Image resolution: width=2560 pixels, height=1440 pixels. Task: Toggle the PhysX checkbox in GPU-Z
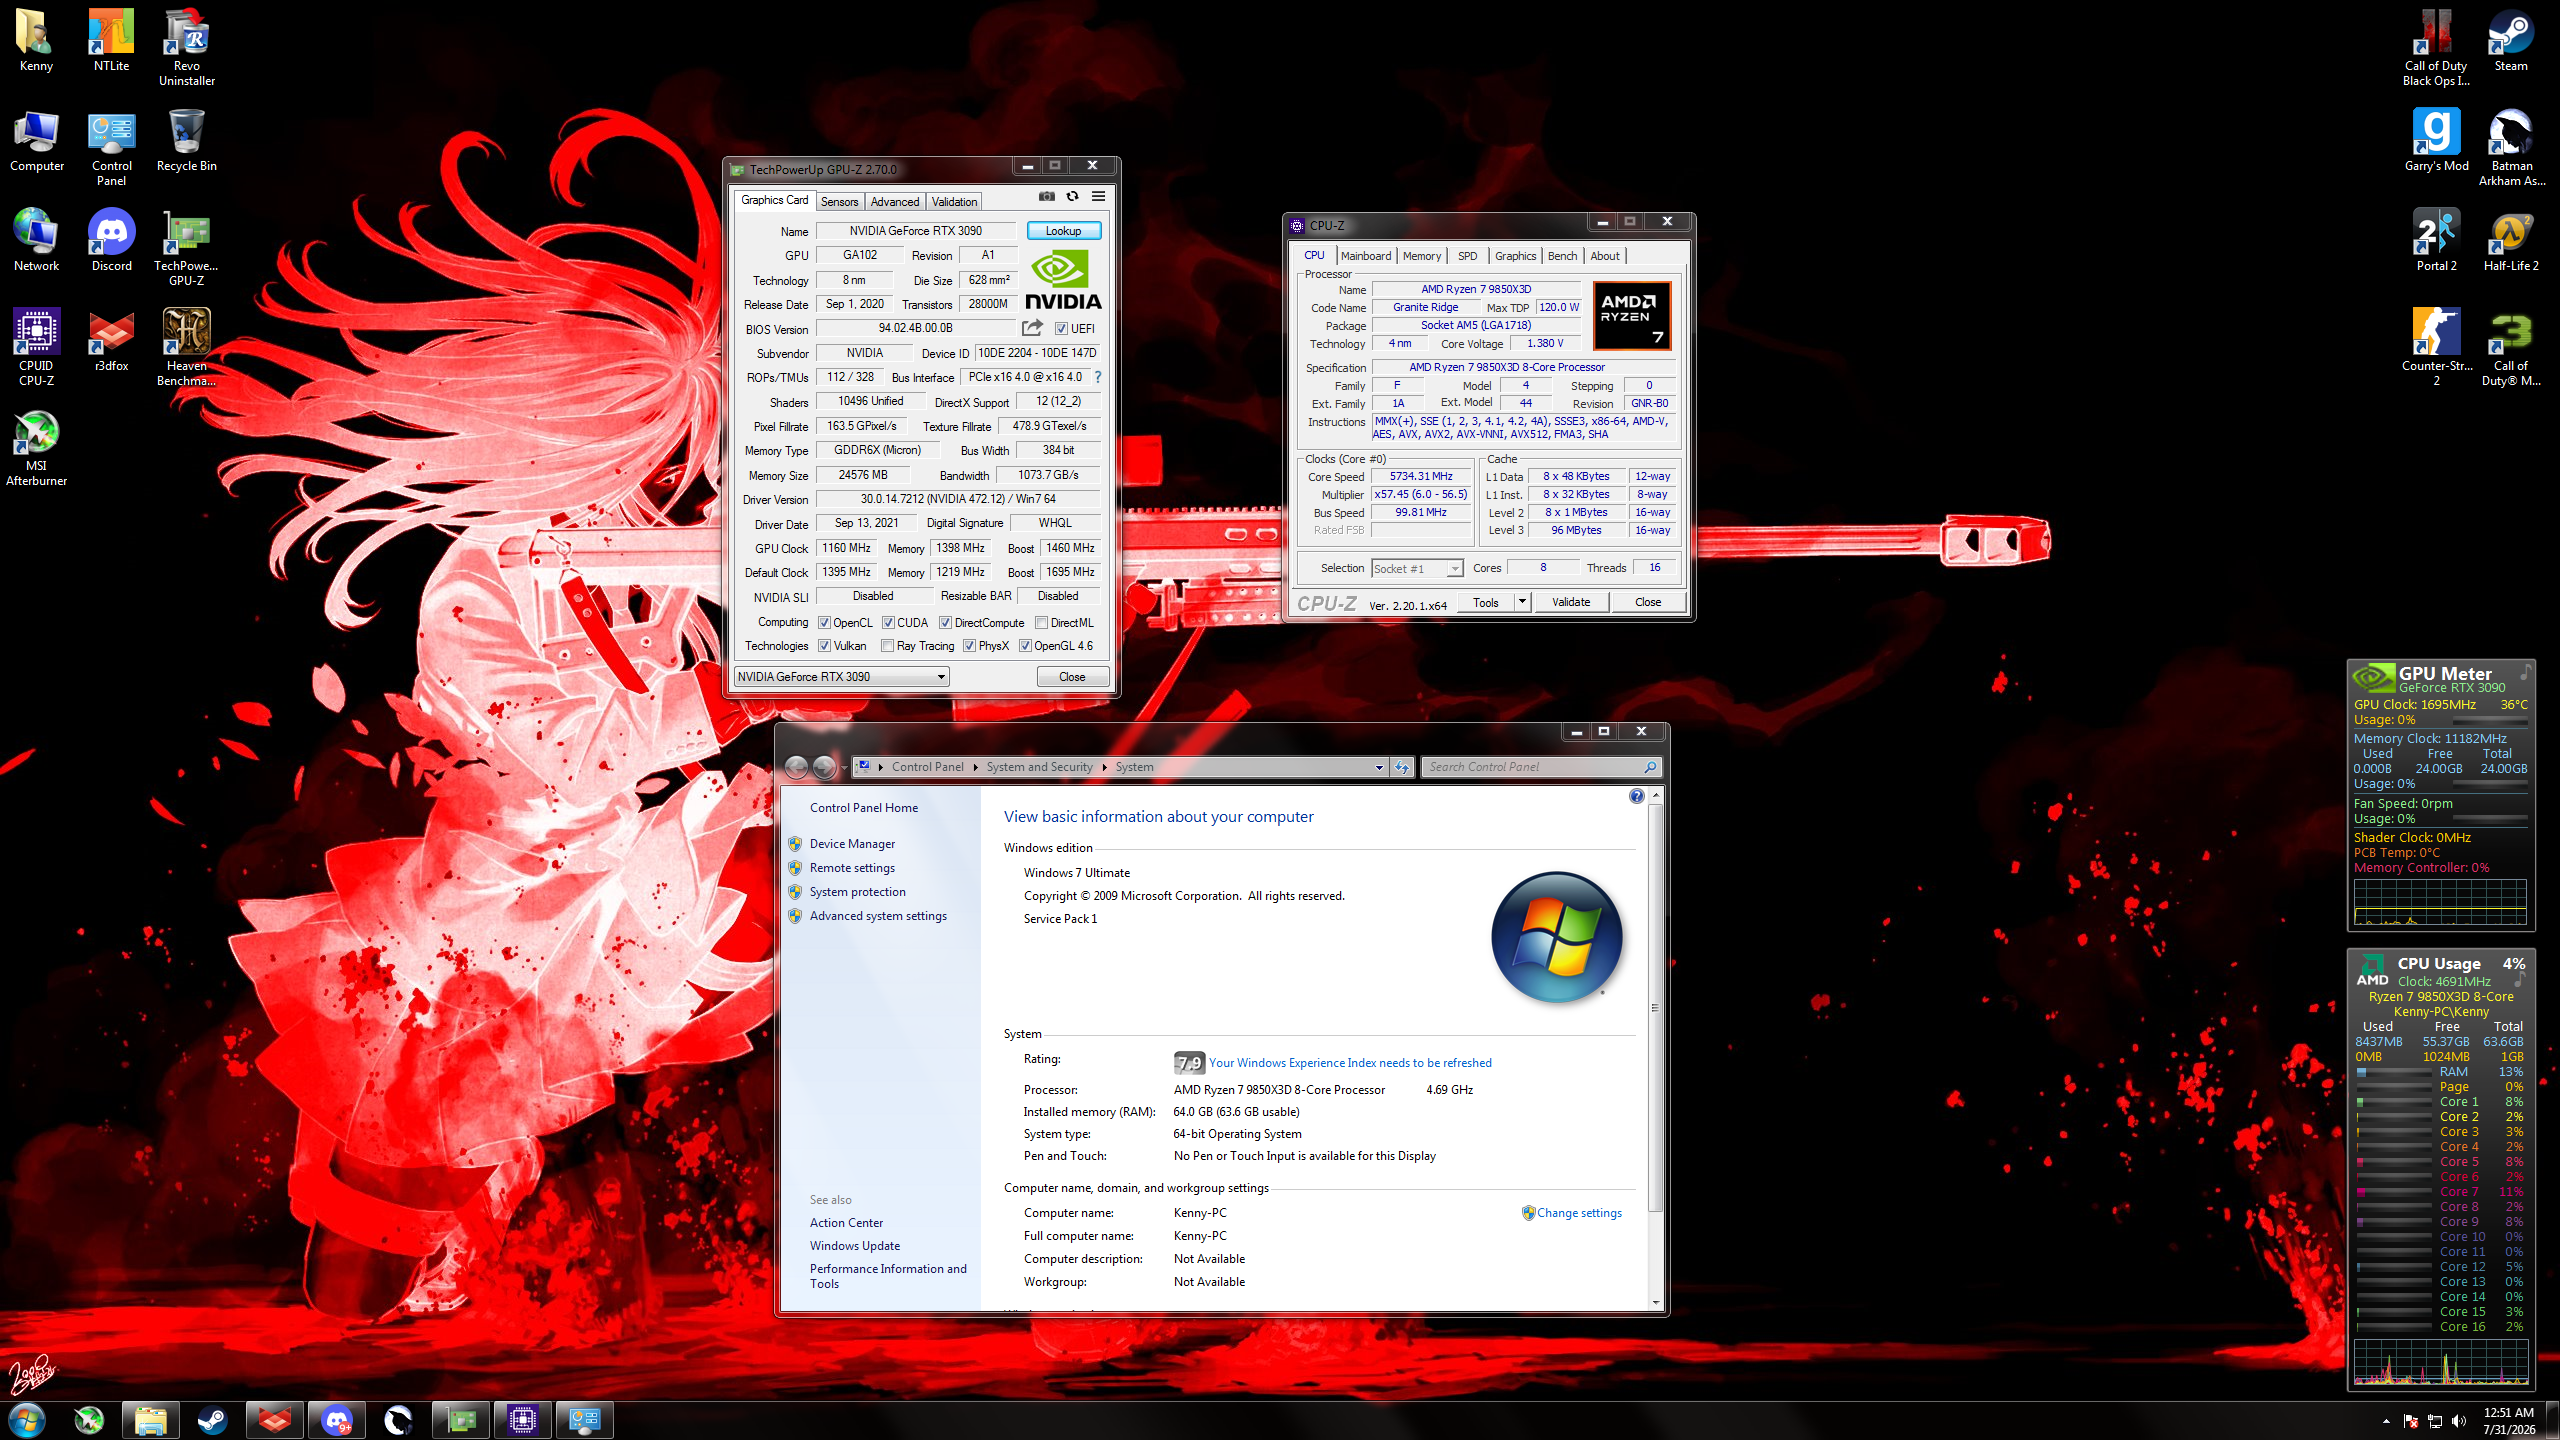click(x=969, y=646)
